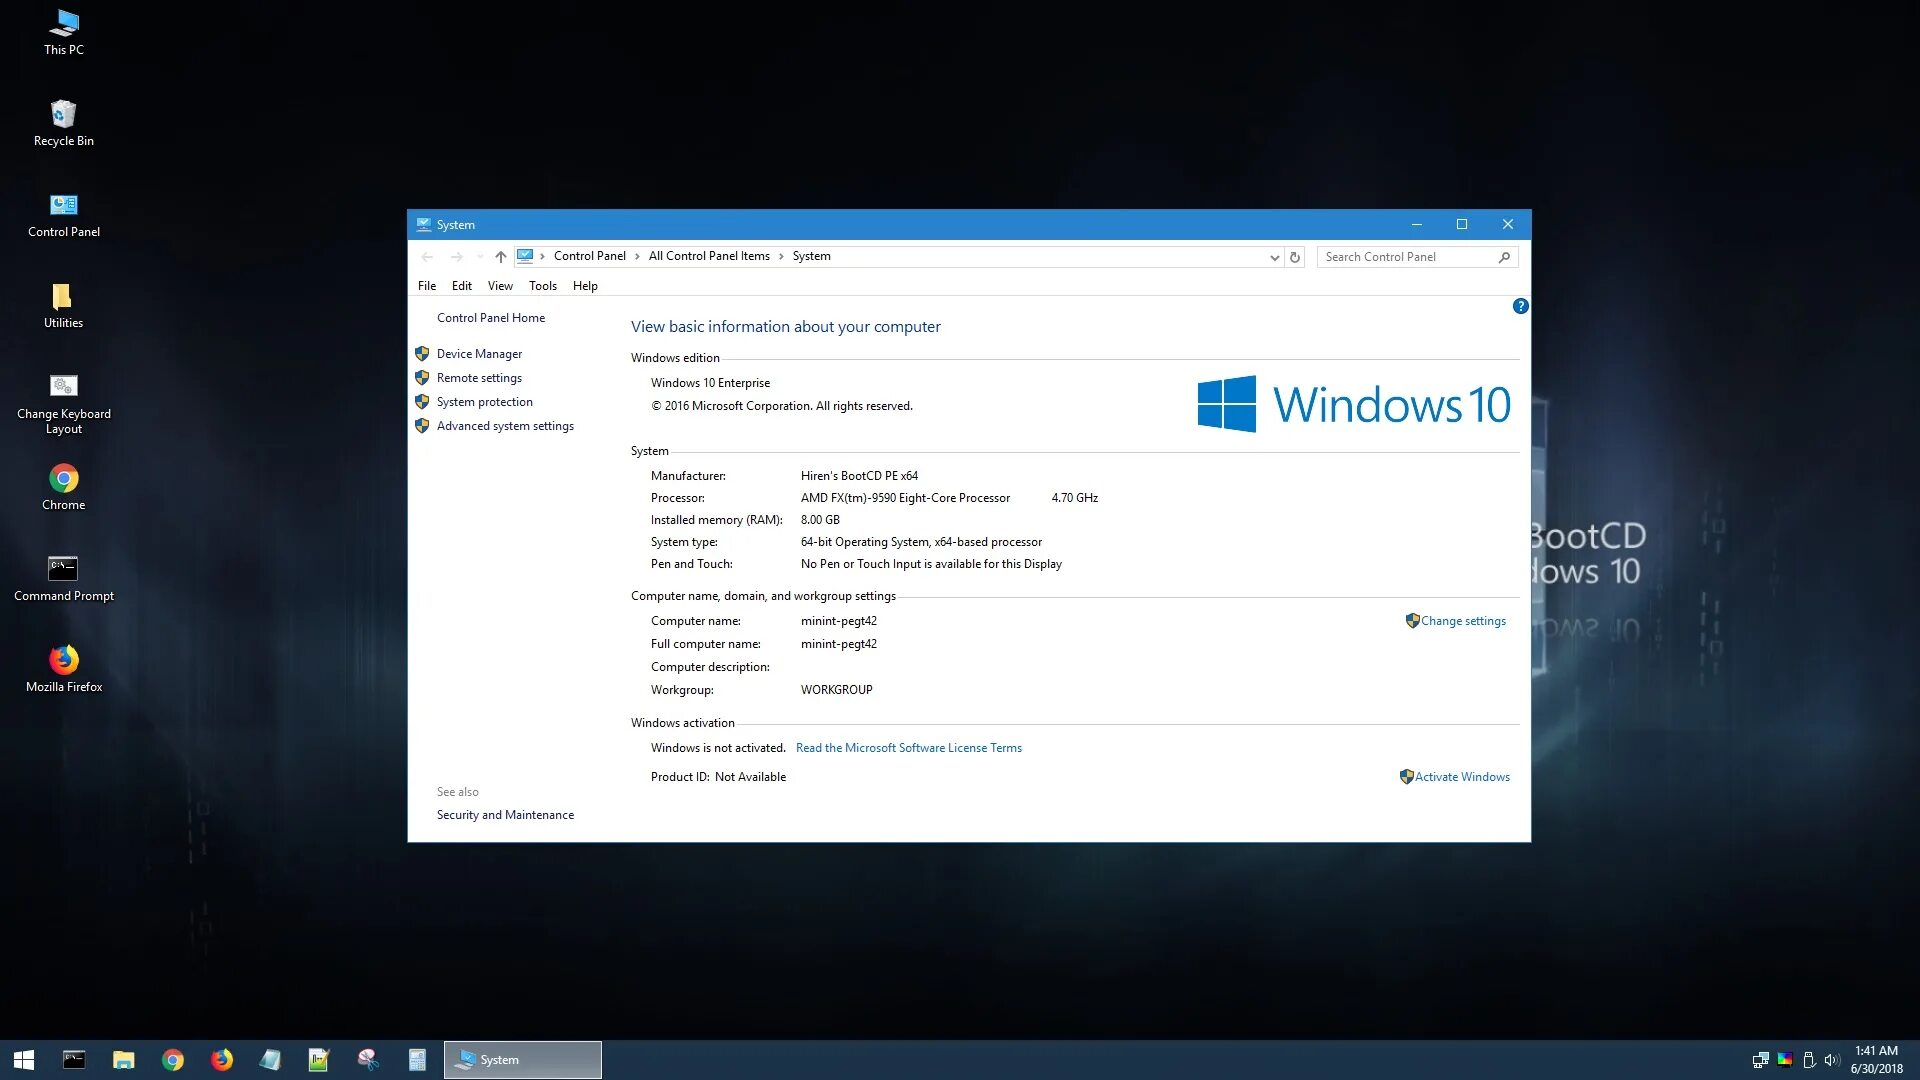Select the Utilities folder on the desktop

[x=63, y=306]
